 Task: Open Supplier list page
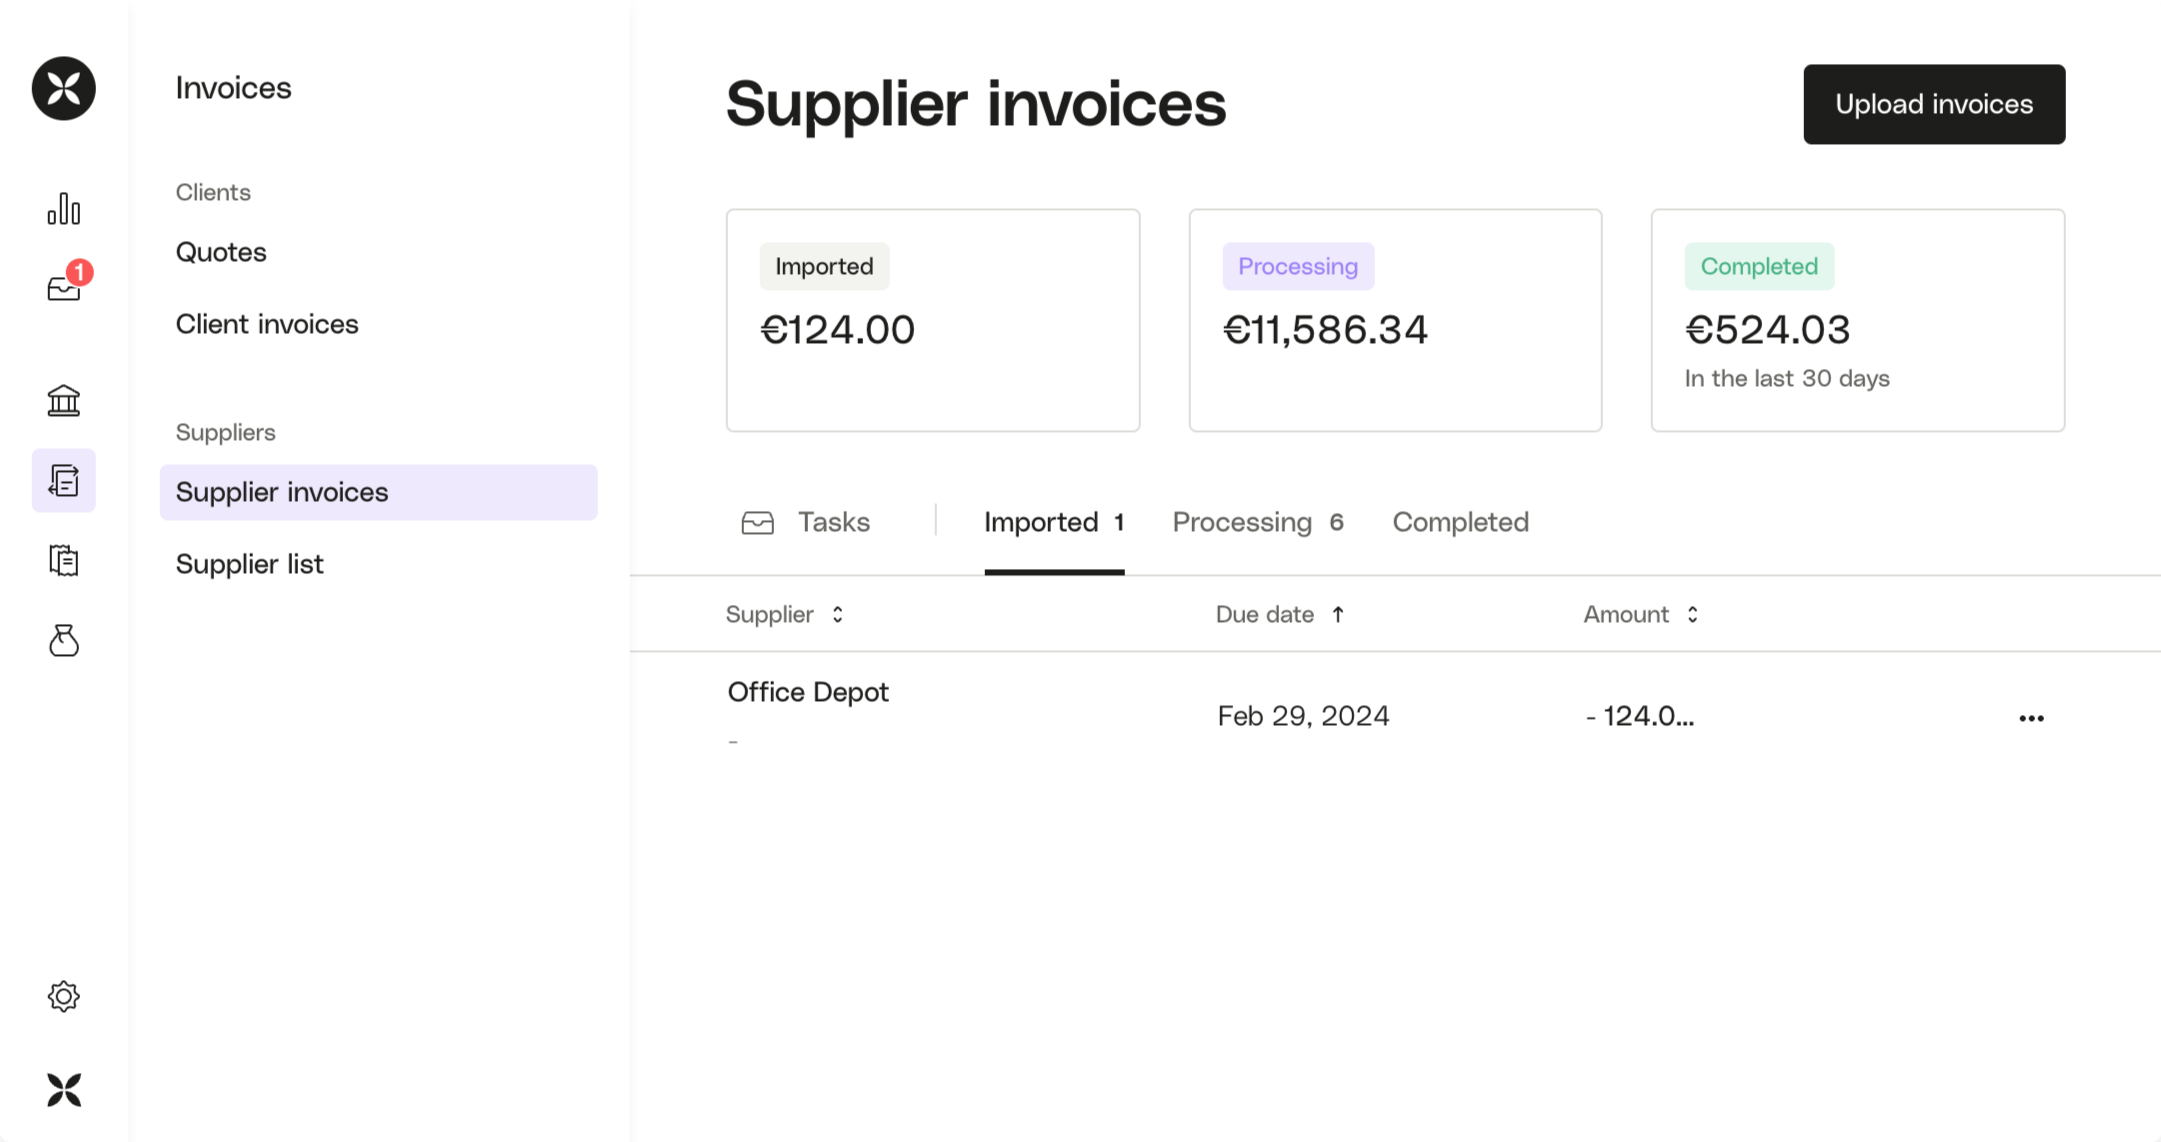250,564
